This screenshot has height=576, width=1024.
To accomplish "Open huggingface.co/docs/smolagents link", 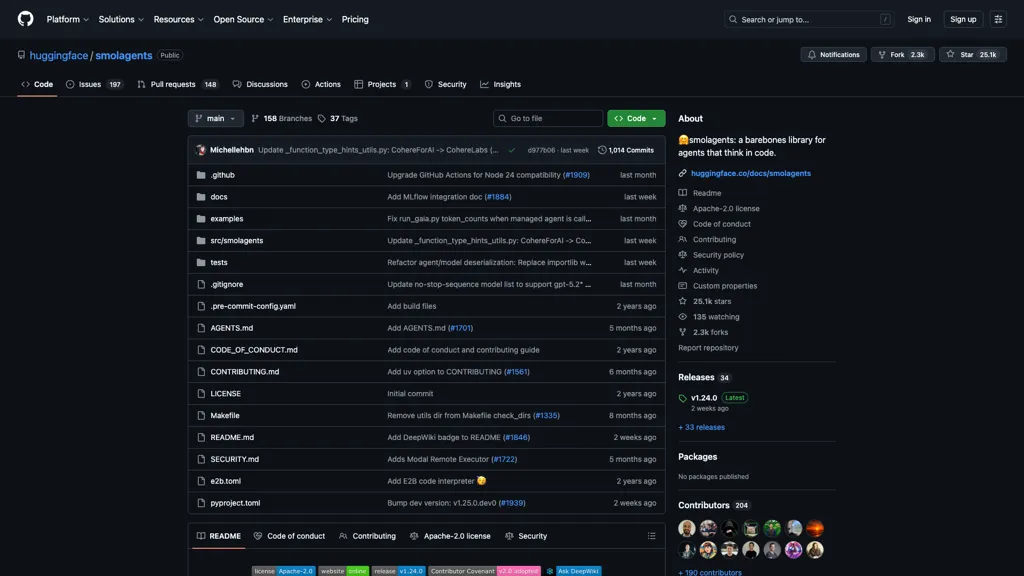I will tap(751, 174).
